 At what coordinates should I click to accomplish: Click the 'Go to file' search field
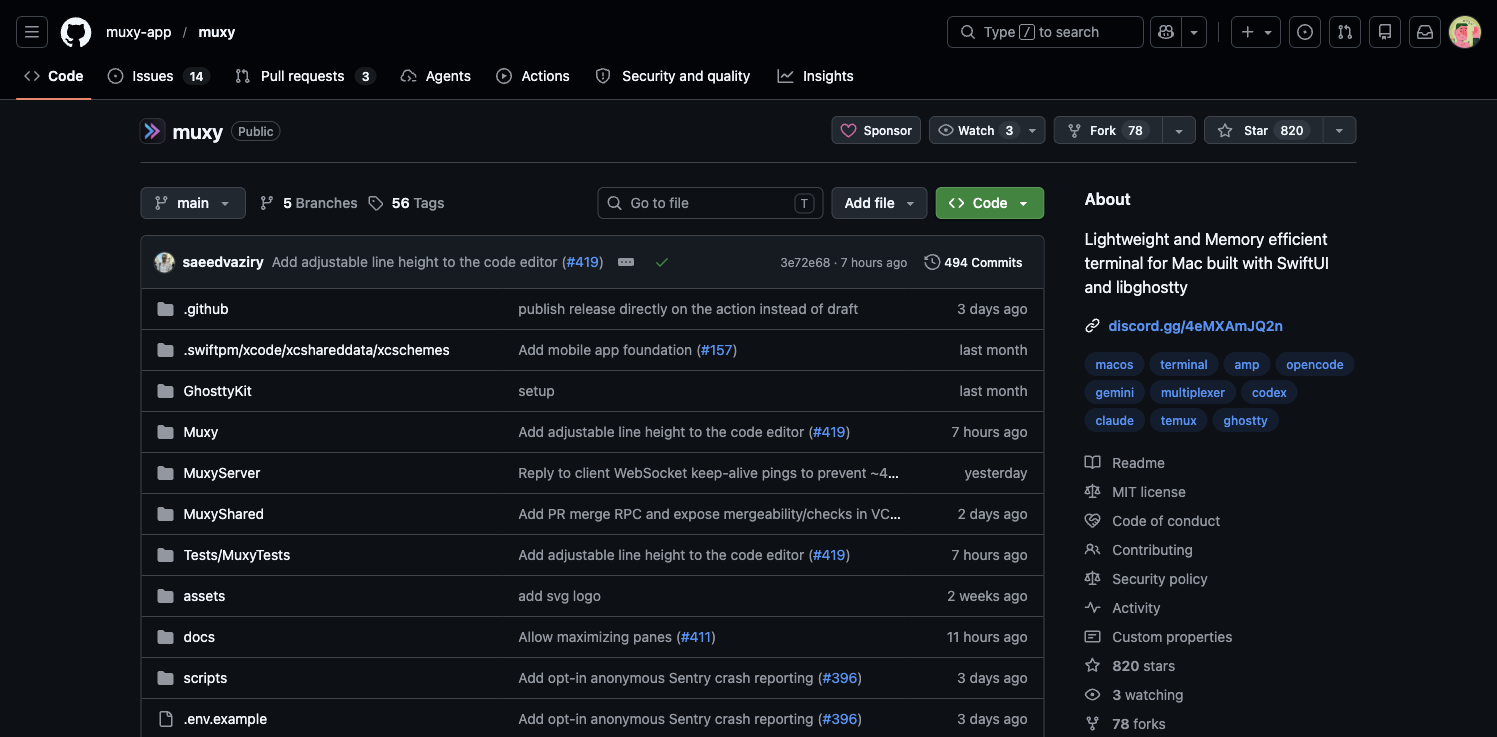(710, 203)
